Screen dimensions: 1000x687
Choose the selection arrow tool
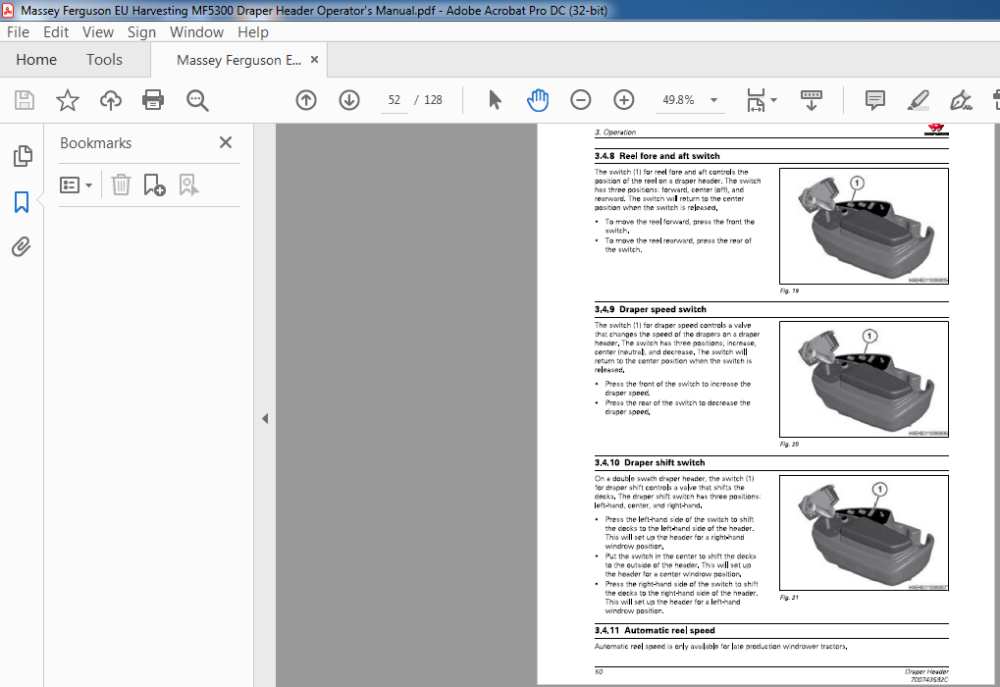click(494, 100)
